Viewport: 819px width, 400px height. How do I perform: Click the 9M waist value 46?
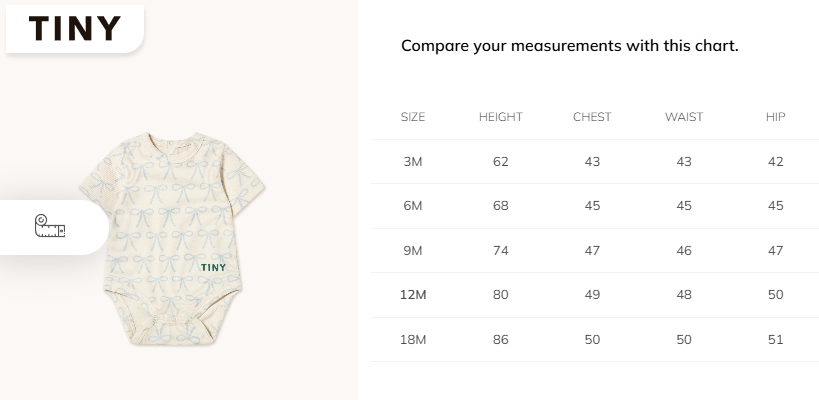684,251
